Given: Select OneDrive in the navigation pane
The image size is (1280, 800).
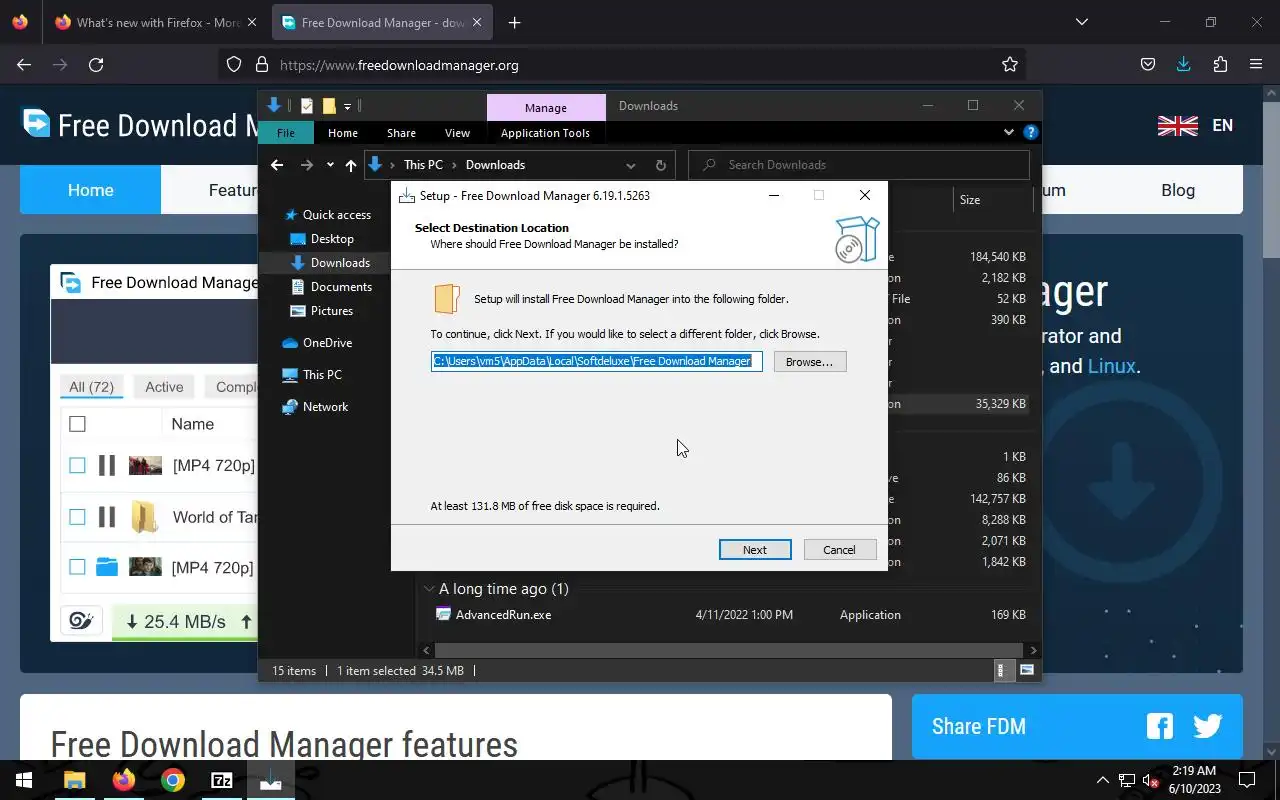Looking at the screenshot, I should click(x=327, y=343).
